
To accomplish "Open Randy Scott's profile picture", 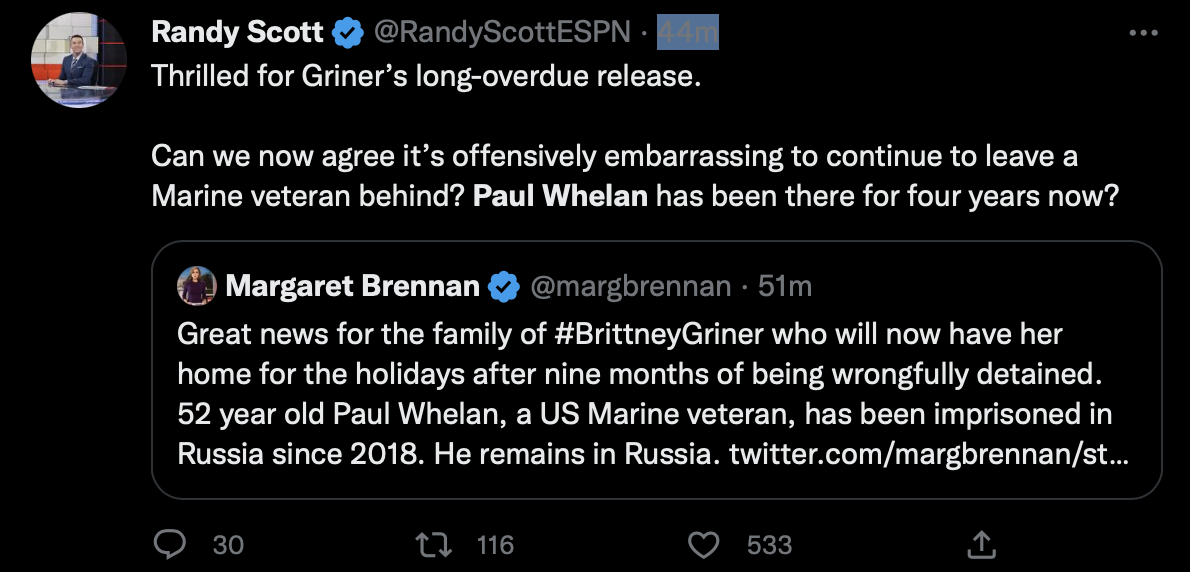I will pos(79,61).
